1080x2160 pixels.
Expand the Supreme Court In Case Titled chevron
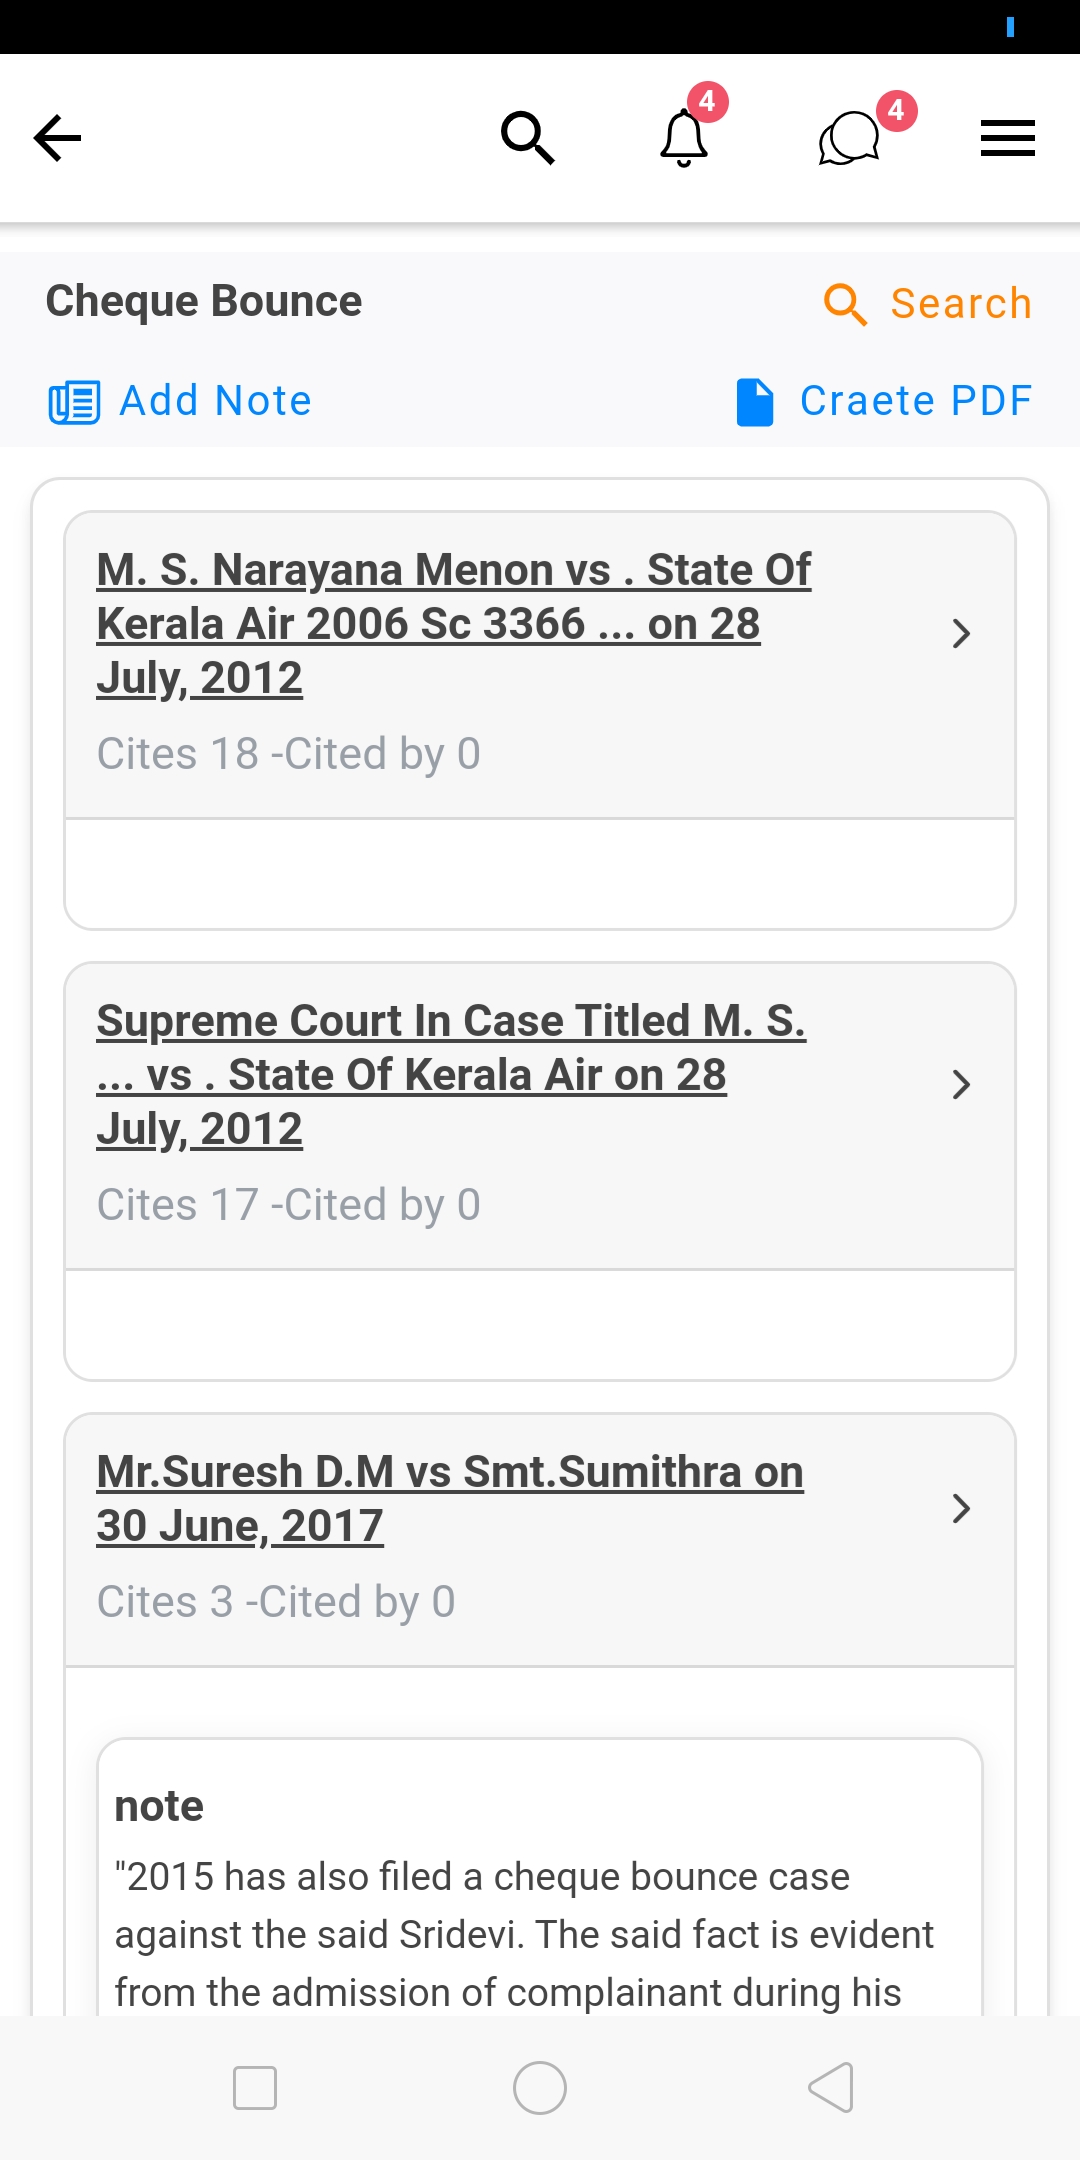pos(961,1084)
